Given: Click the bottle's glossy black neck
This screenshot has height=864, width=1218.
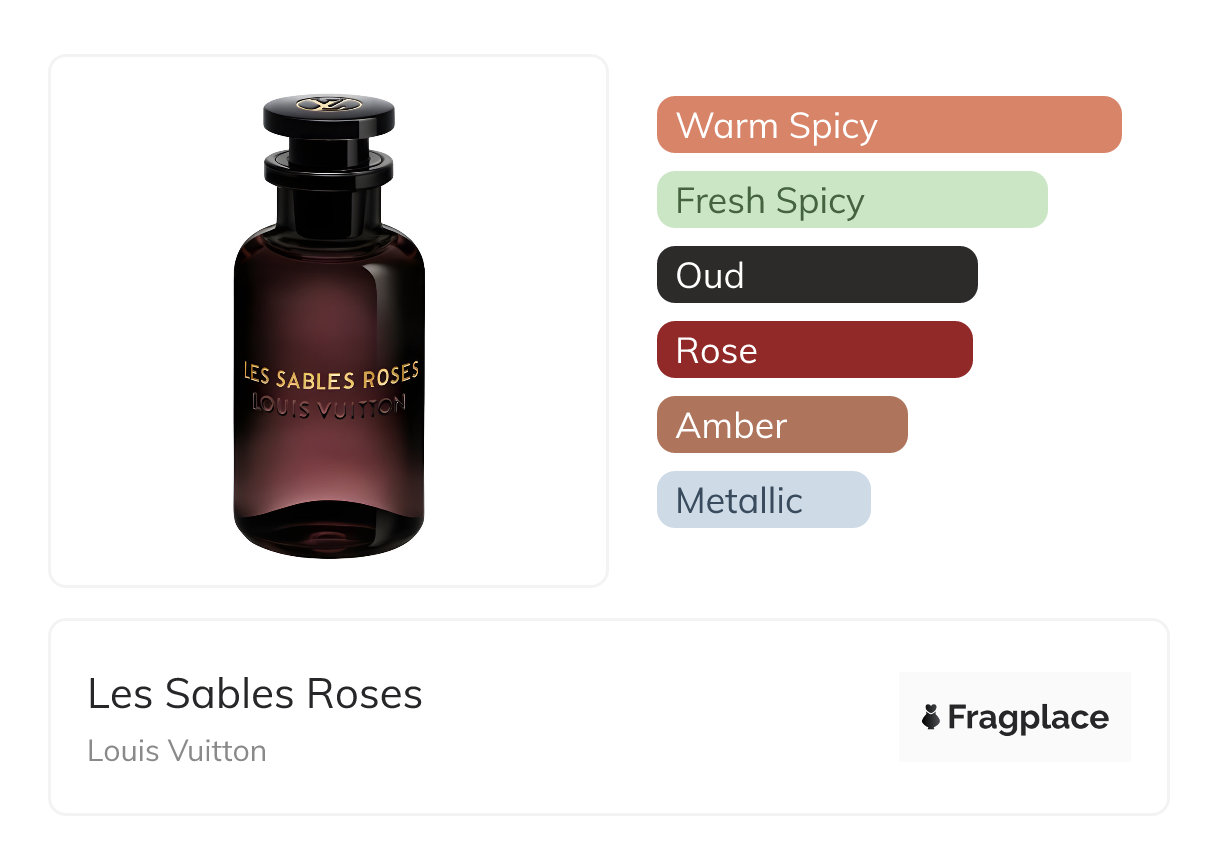Looking at the screenshot, I should pyautogui.click(x=329, y=205).
